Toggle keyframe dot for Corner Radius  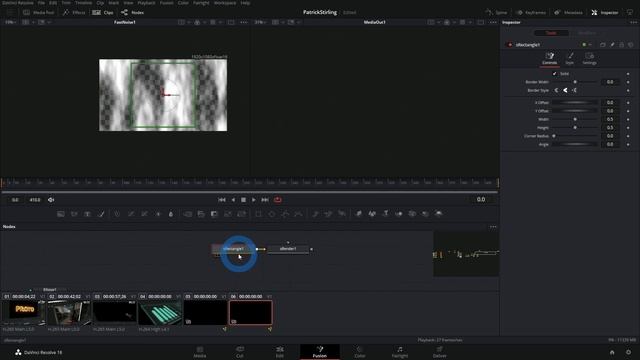[628, 136]
